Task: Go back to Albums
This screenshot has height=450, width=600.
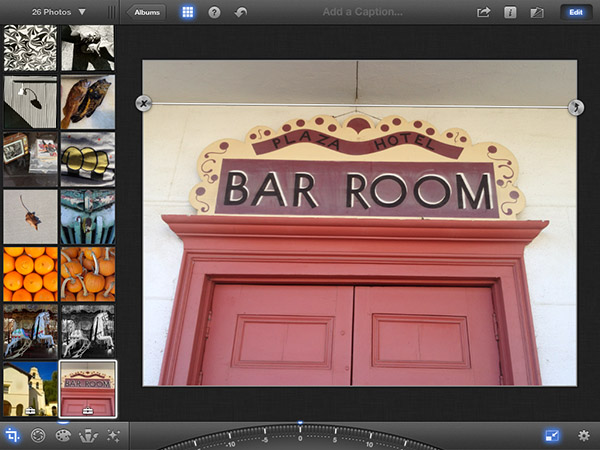Action: pos(146,12)
